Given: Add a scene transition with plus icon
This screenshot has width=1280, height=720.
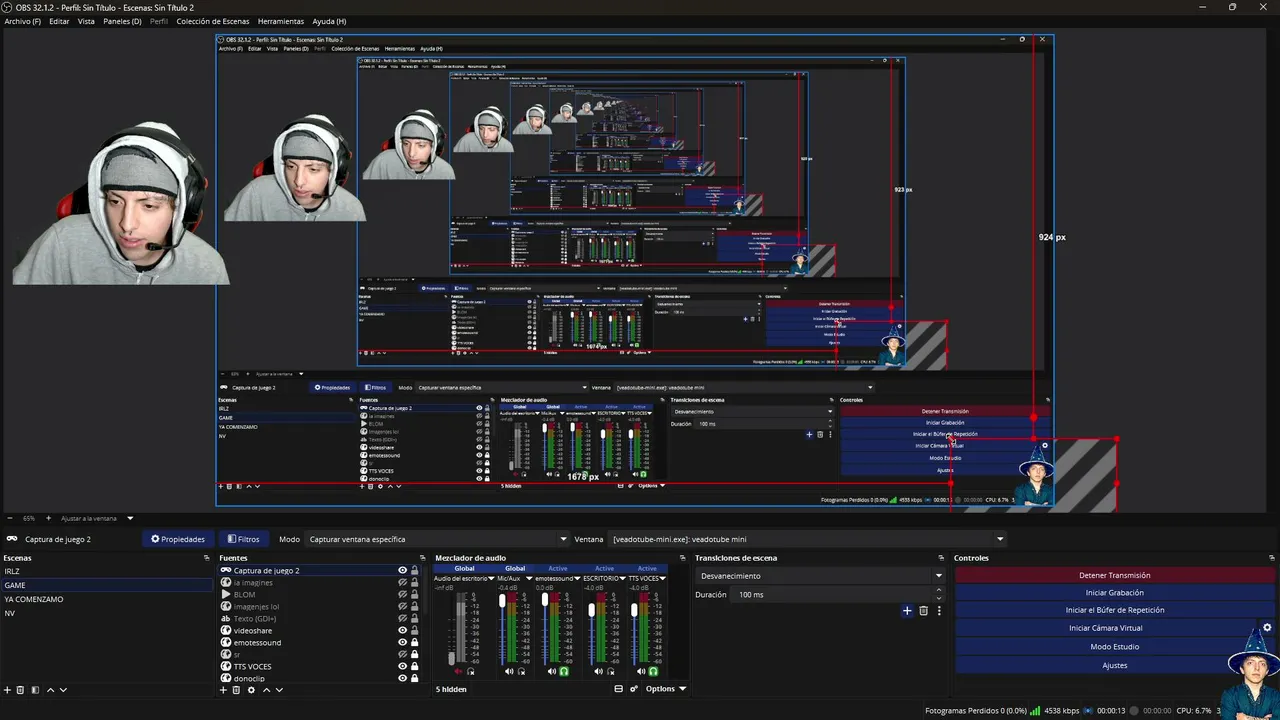Looking at the screenshot, I should click(x=907, y=611).
